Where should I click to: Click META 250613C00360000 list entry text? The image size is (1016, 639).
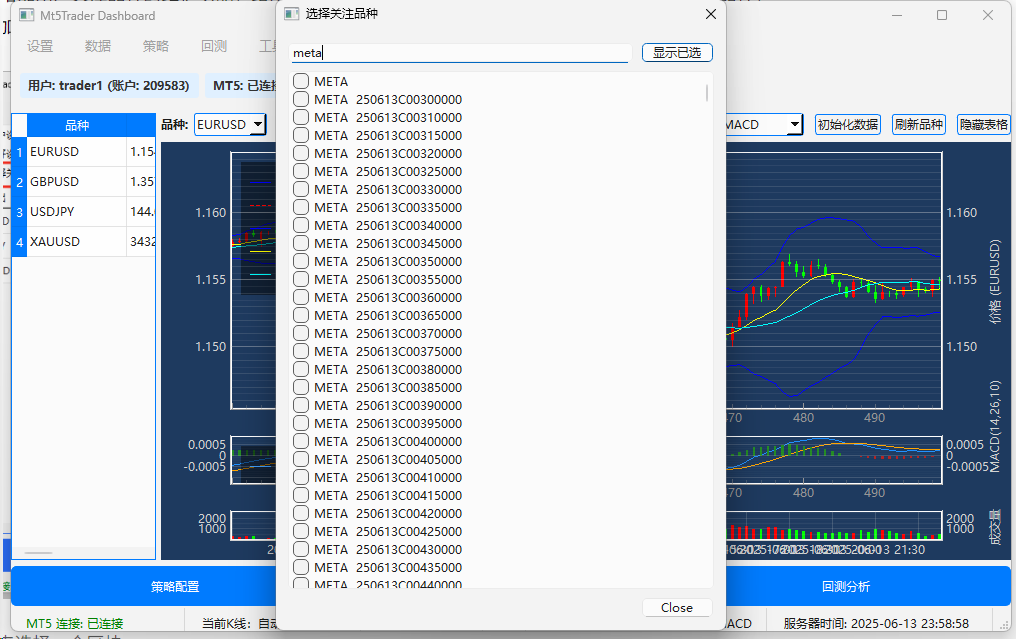[387, 297]
